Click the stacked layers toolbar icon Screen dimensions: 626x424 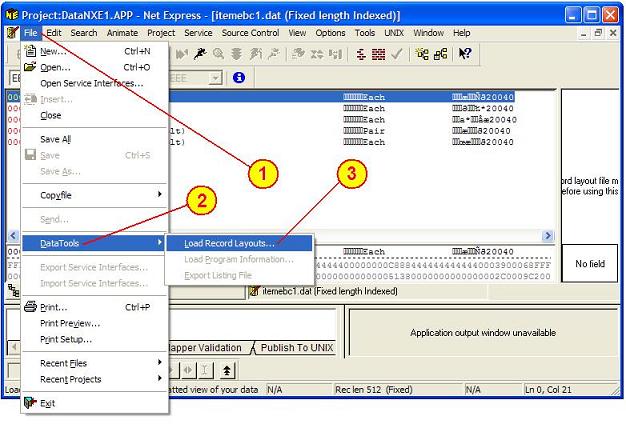(x=236, y=53)
